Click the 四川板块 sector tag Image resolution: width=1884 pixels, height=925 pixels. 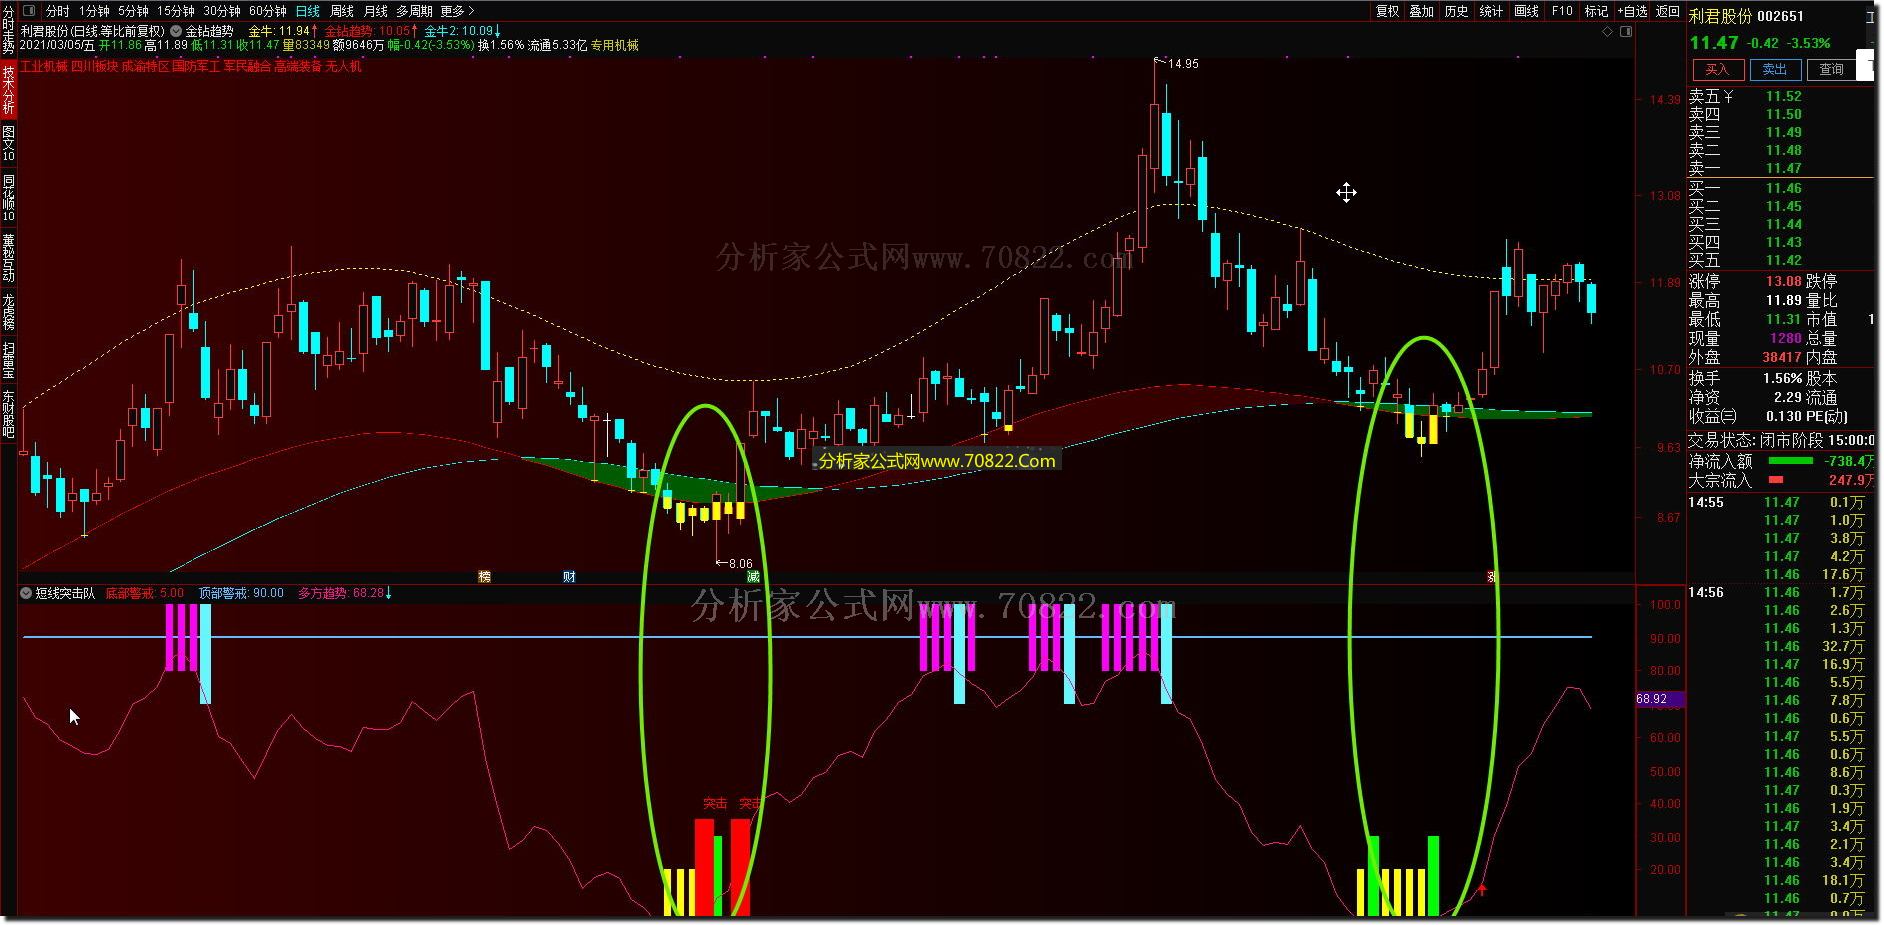click(x=94, y=66)
